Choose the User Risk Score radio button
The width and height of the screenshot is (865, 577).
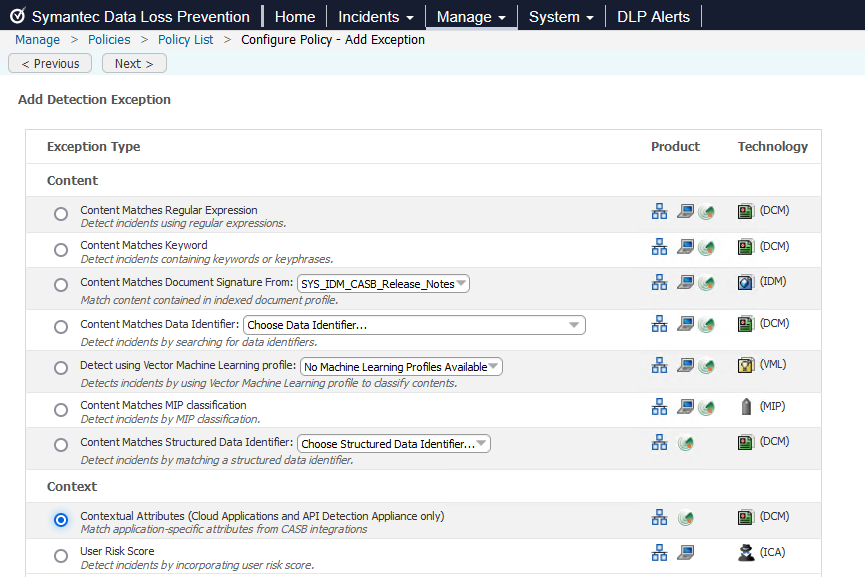61,556
